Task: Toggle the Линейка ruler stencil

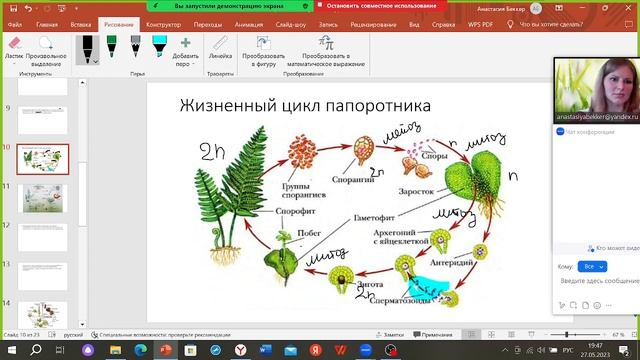Action: coord(220,48)
